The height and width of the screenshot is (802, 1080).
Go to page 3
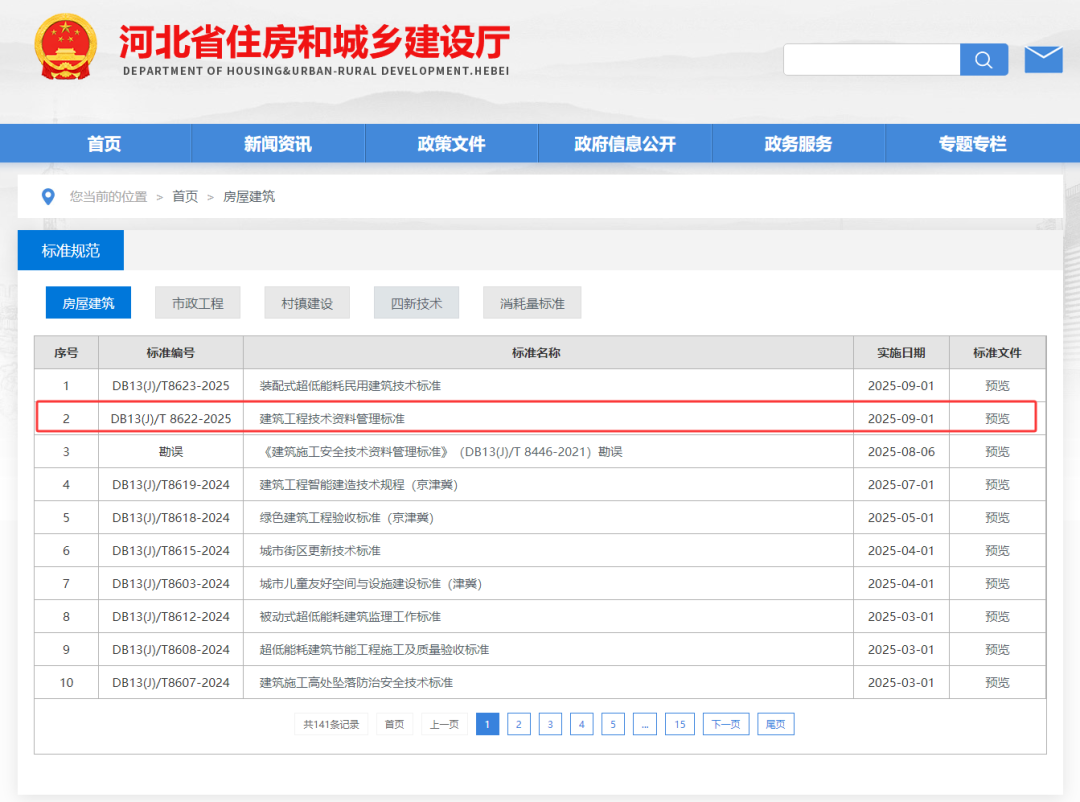click(550, 724)
